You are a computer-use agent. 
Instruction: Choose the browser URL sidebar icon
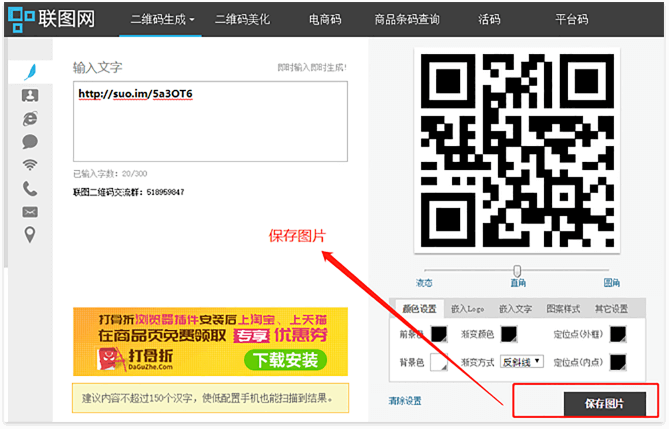30,118
